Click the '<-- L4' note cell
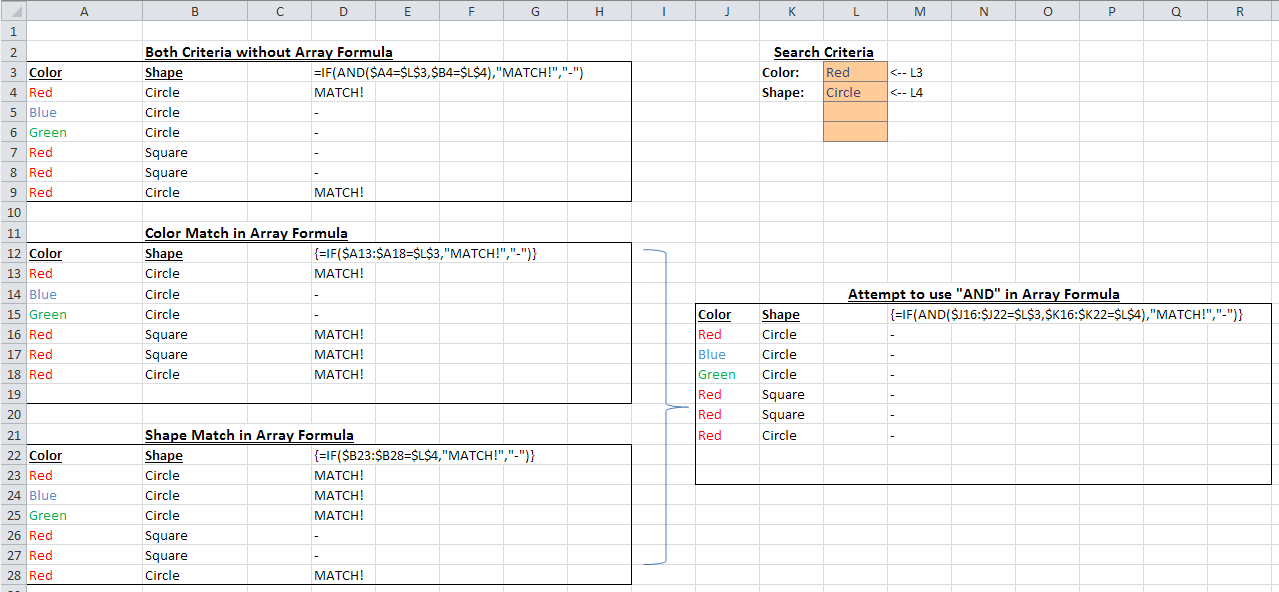This screenshot has height=592, width=1279. pyautogui.click(x=906, y=92)
